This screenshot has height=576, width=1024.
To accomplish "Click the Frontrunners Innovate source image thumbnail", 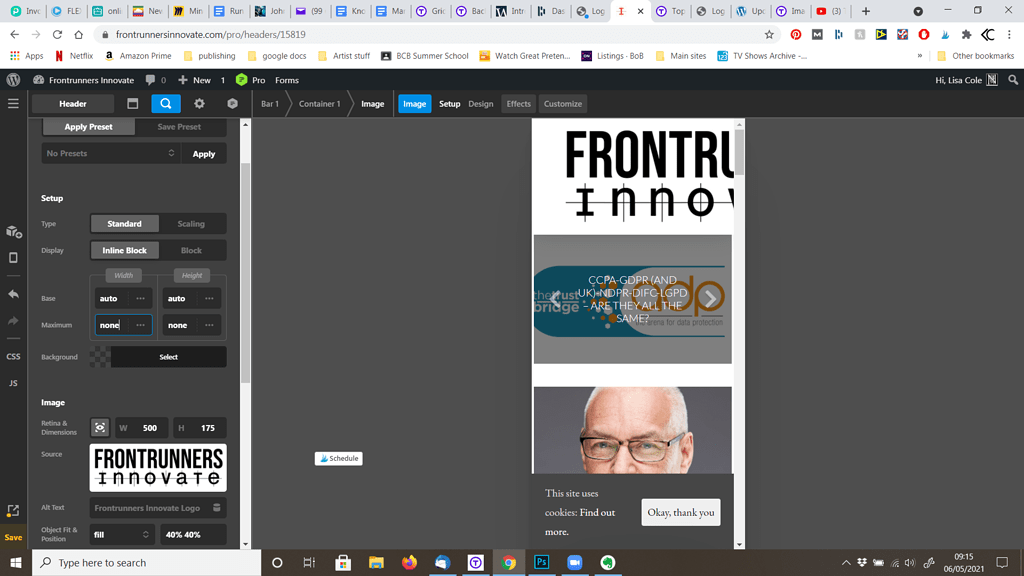I will (157, 467).
